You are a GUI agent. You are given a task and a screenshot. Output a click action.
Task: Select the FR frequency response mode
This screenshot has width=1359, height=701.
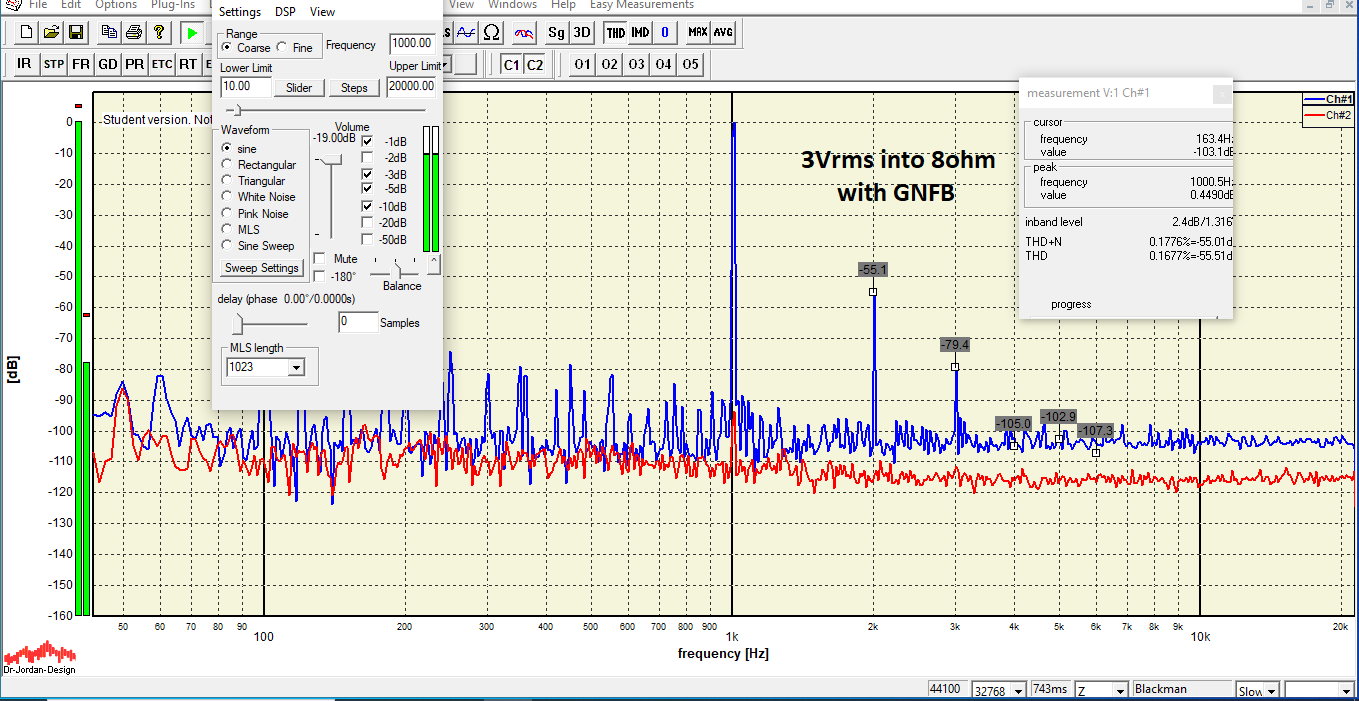[80, 64]
